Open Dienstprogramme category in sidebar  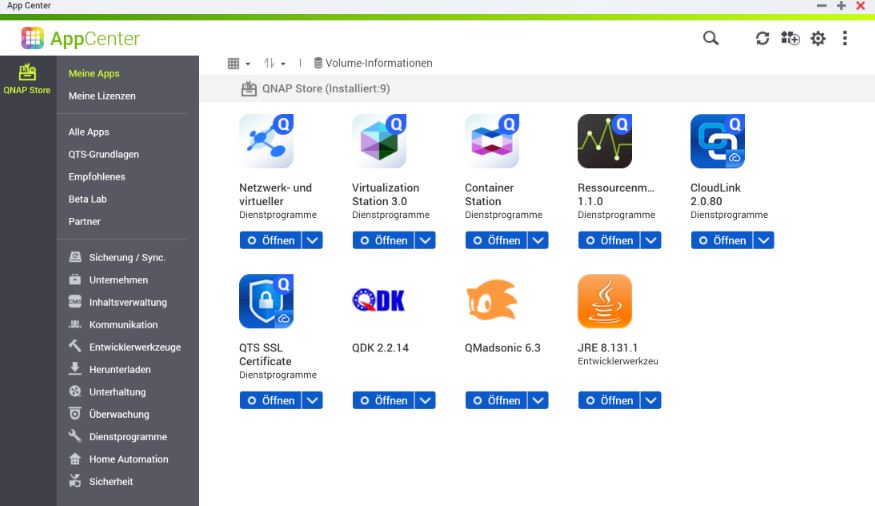coord(128,436)
